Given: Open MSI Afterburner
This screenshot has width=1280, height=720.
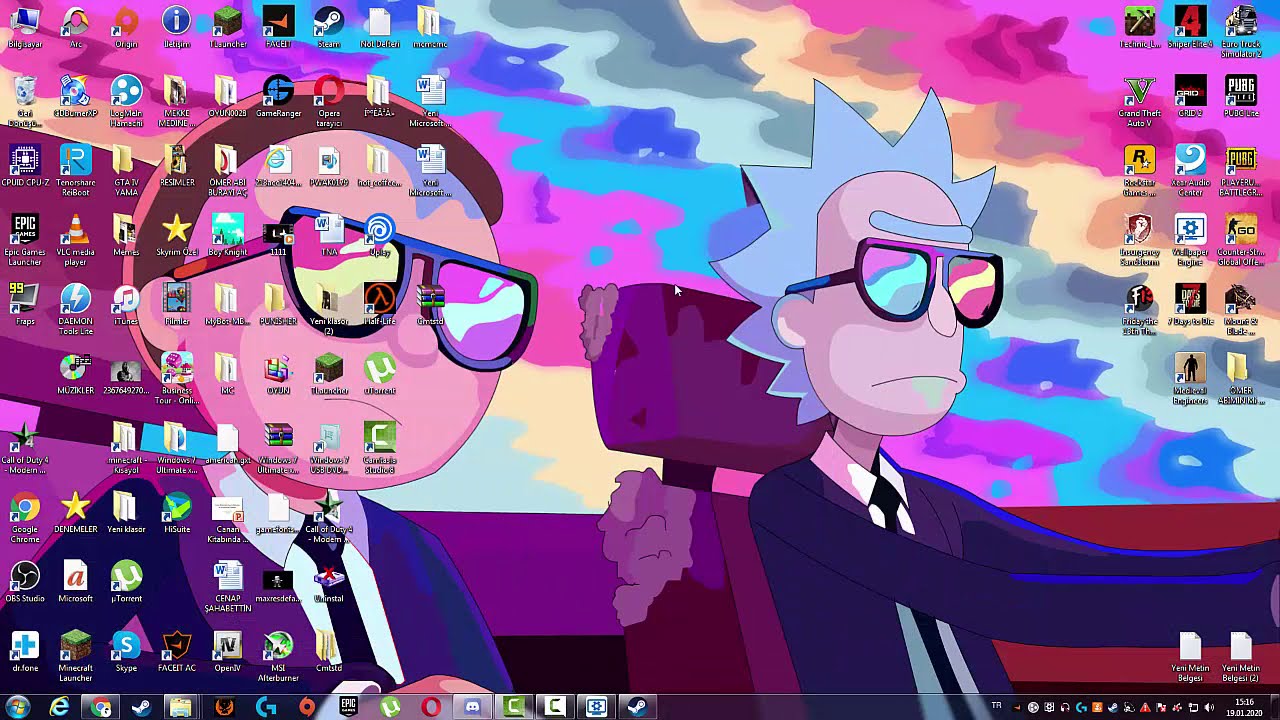Looking at the screenshot, I should pos(278,655).
